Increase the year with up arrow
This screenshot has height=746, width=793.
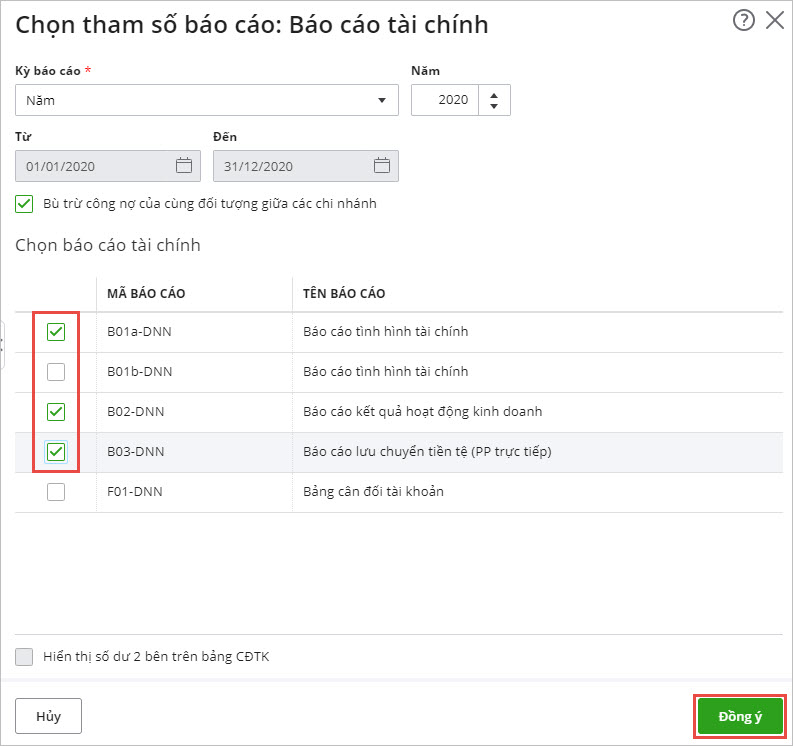494,94
